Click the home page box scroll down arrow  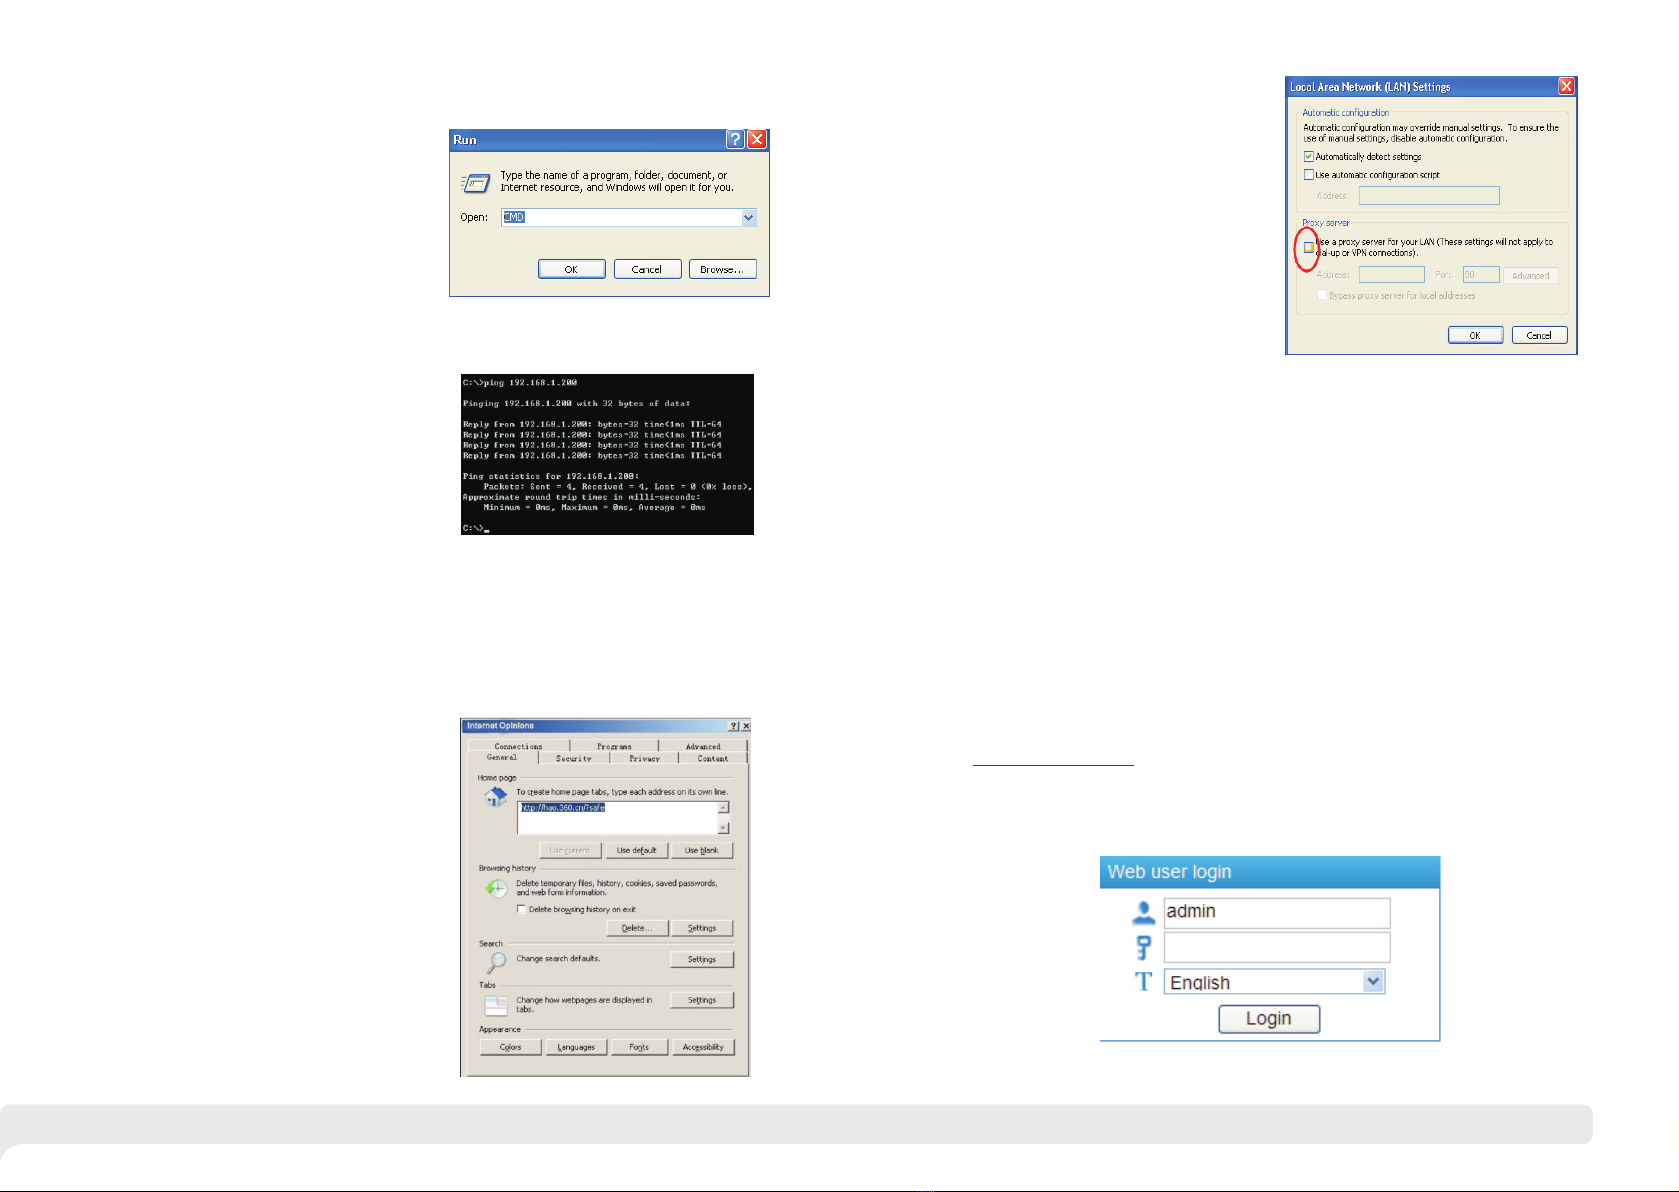click(724, 828)
